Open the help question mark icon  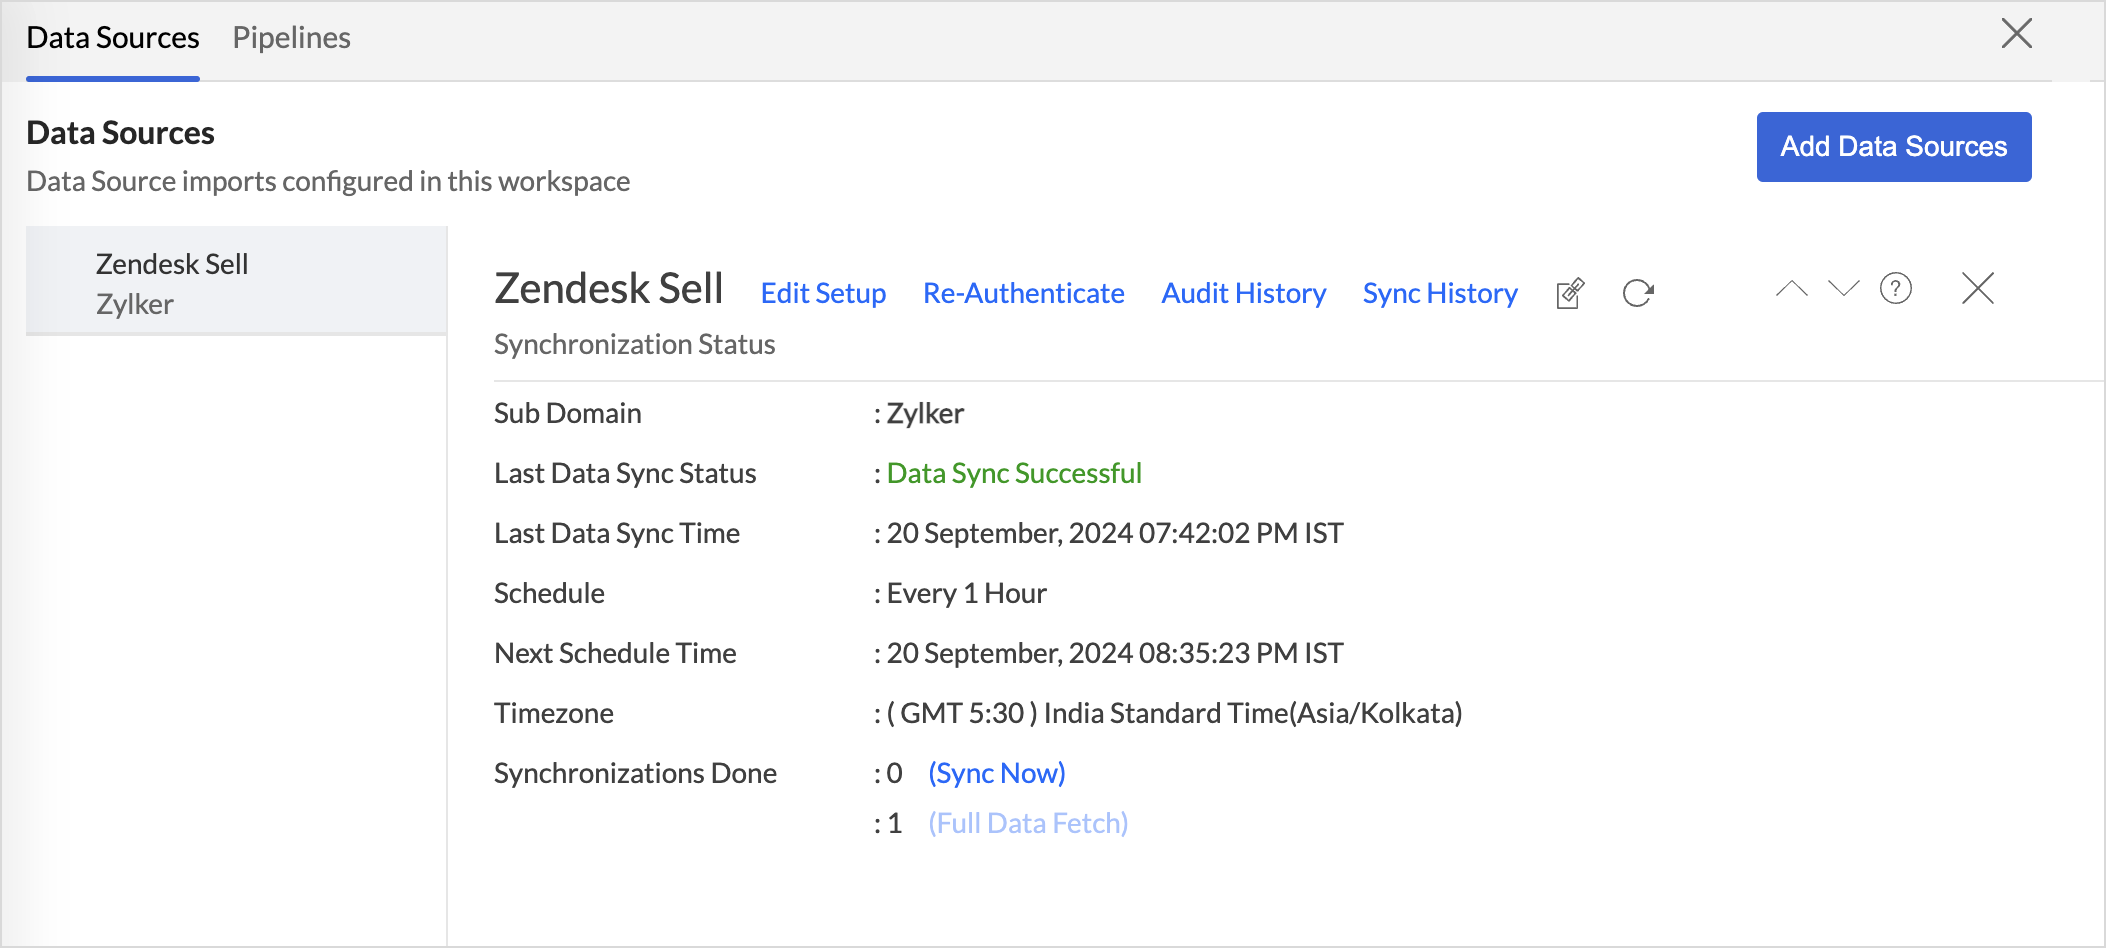1895,289
